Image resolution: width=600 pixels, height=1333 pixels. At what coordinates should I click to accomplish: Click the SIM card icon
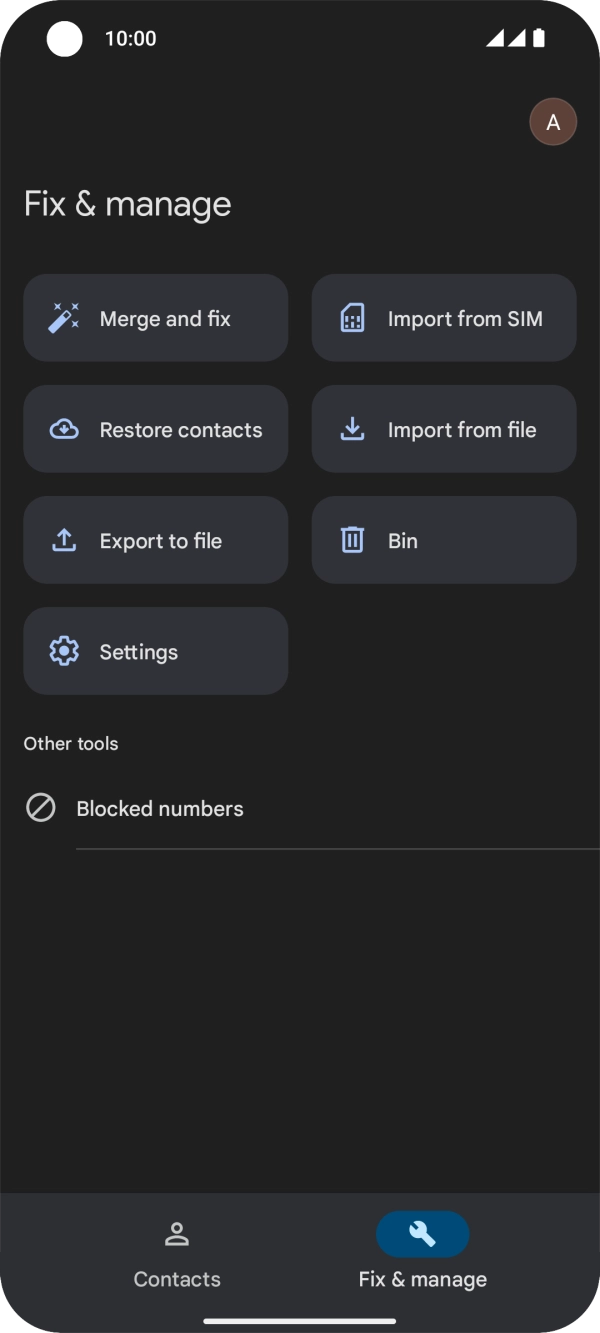point(352,318)
